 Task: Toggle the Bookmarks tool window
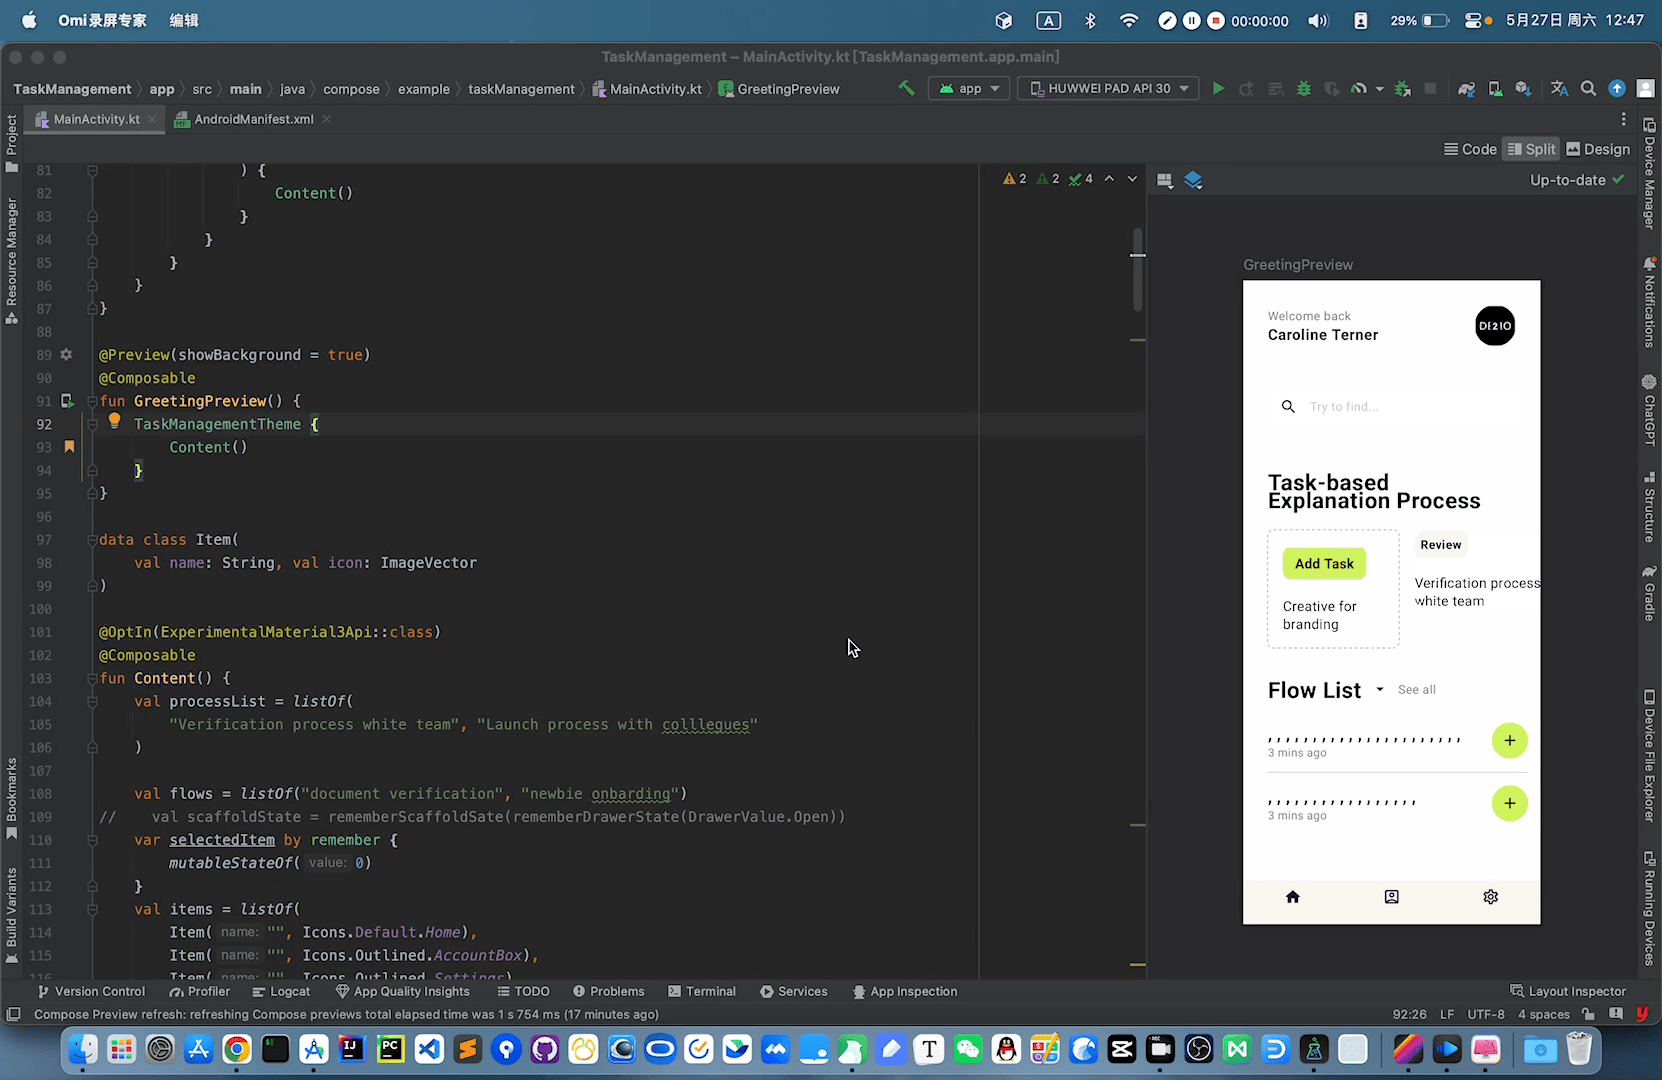click(x=11, y=798)
